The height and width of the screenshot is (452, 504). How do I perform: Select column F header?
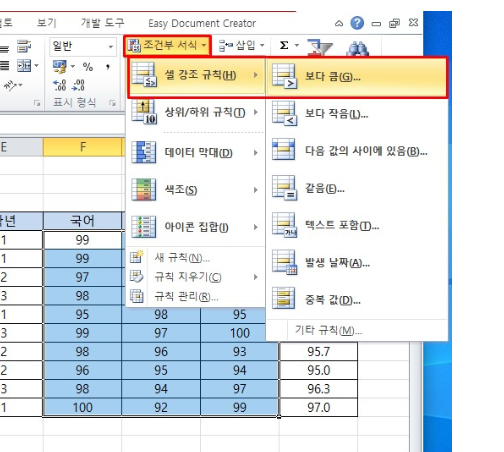pyautogui.click(x=83, y=147)
